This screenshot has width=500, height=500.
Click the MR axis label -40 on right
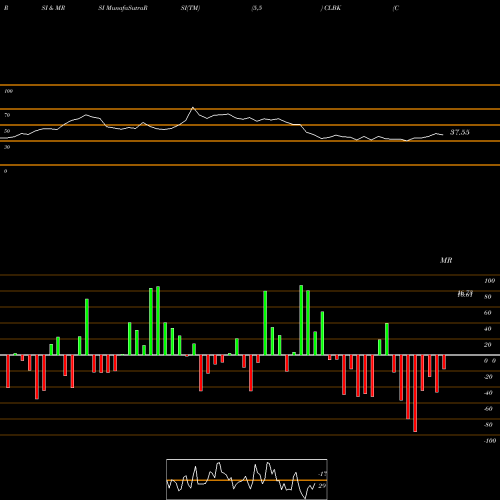[x=488, y=393]
